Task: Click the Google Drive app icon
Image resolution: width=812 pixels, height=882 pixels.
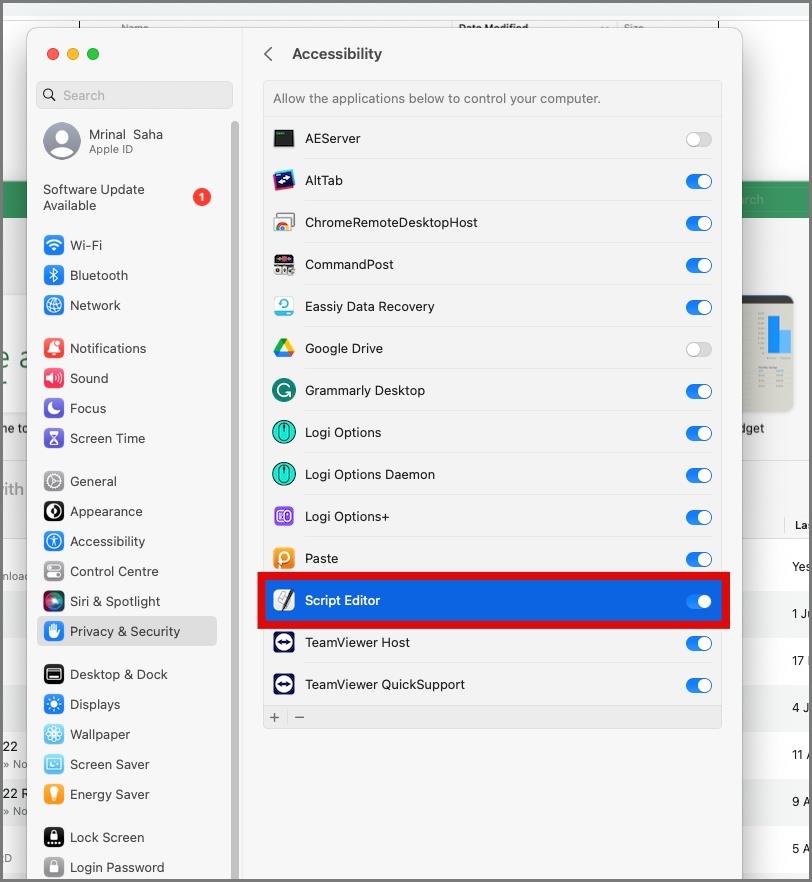Action: point(284,348)
